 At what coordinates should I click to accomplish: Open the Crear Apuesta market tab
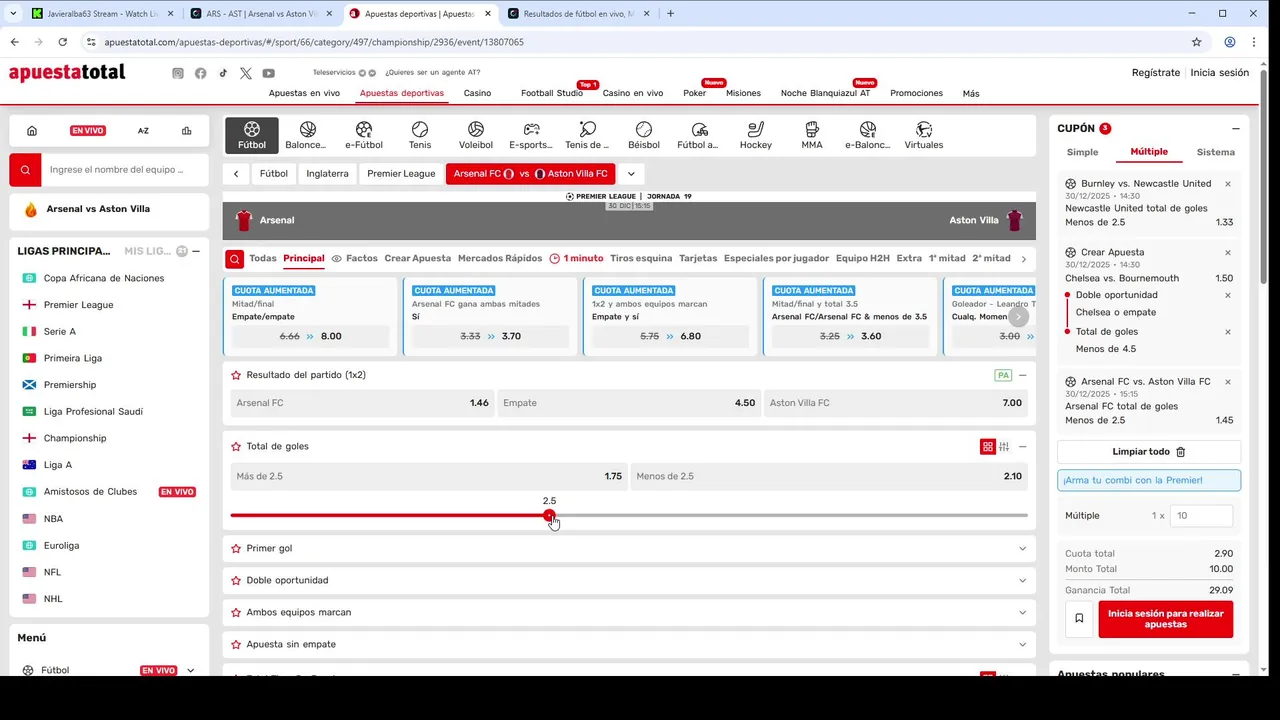pos(417,258)
